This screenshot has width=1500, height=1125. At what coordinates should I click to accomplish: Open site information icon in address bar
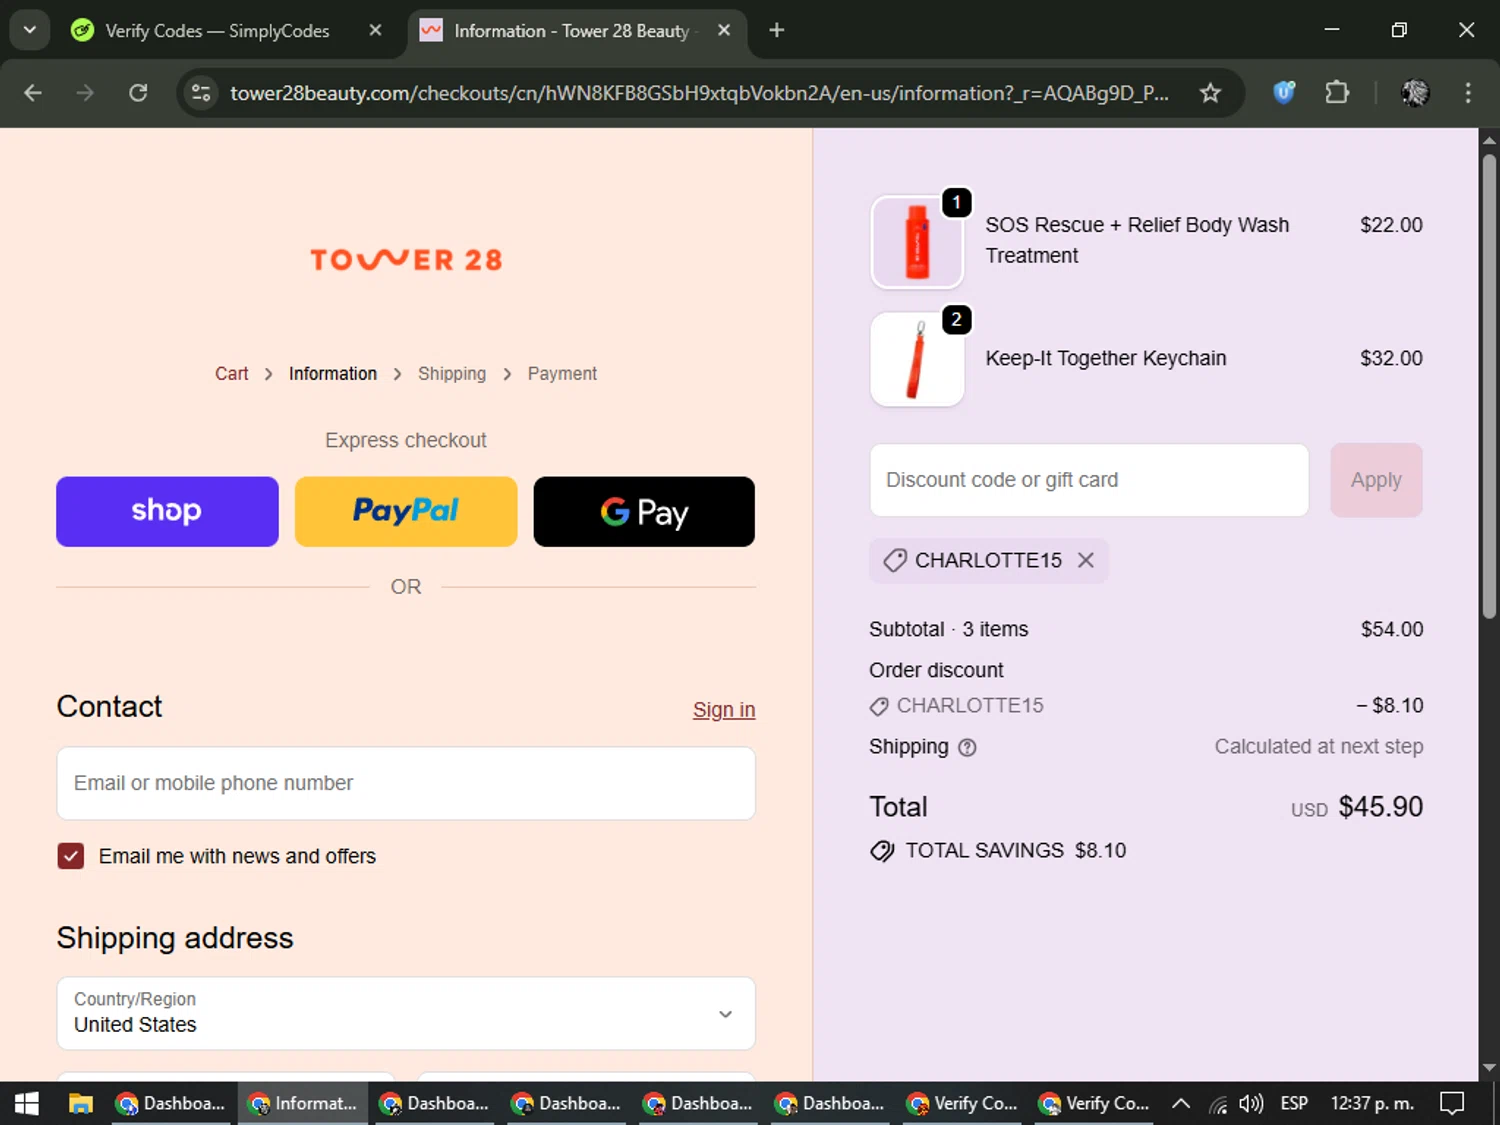point(201,93)
